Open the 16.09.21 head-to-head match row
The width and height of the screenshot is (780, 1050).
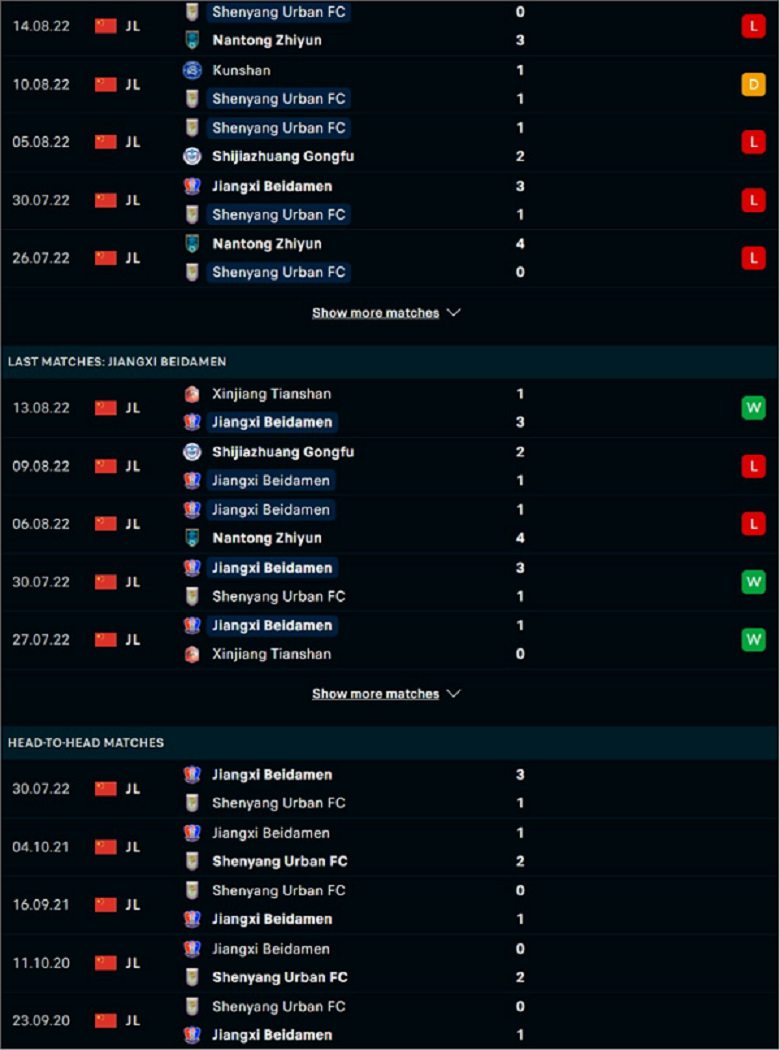coord(390,905)
